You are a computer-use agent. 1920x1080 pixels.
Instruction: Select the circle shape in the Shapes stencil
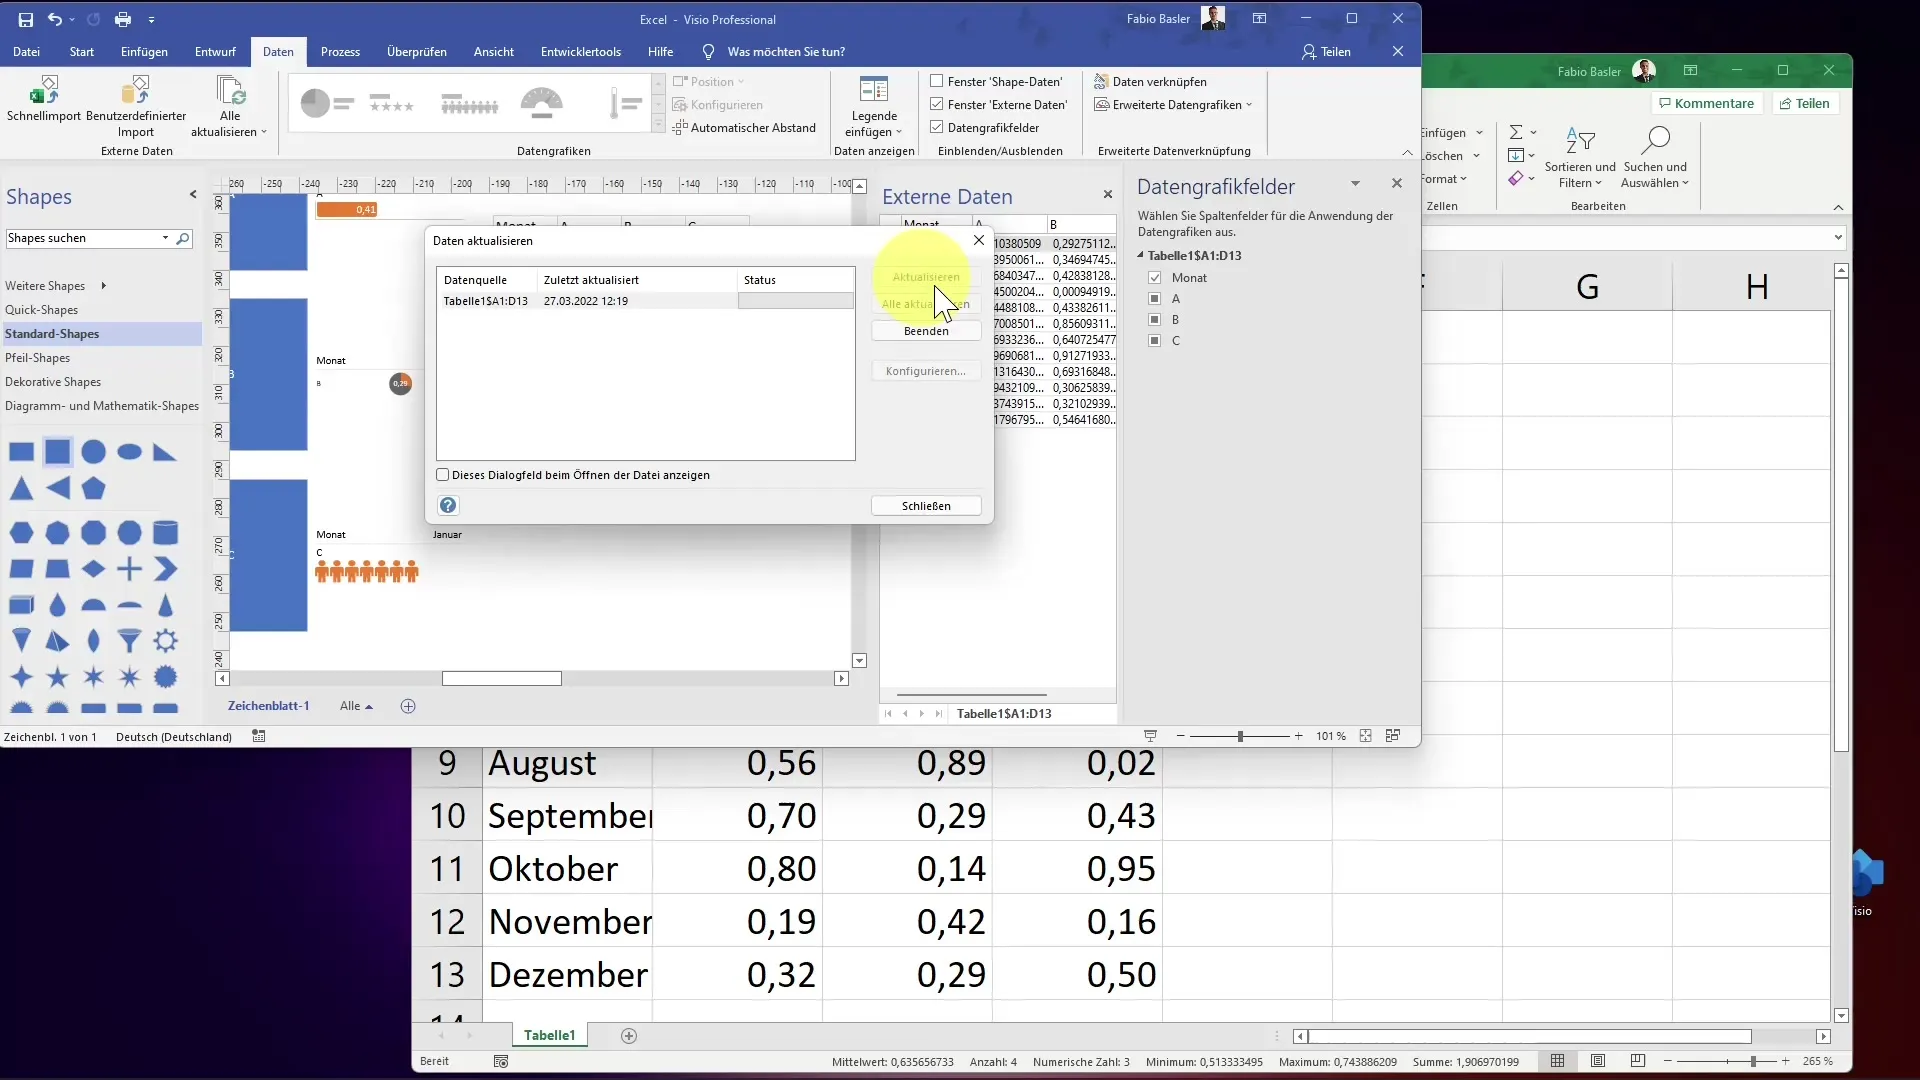coord(93,452)
